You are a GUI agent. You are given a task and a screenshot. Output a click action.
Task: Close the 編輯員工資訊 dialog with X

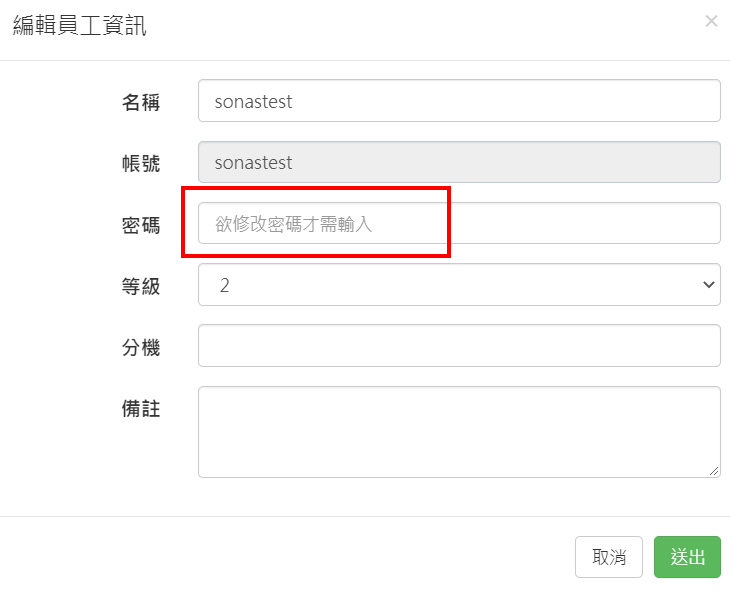coord(711,21)
